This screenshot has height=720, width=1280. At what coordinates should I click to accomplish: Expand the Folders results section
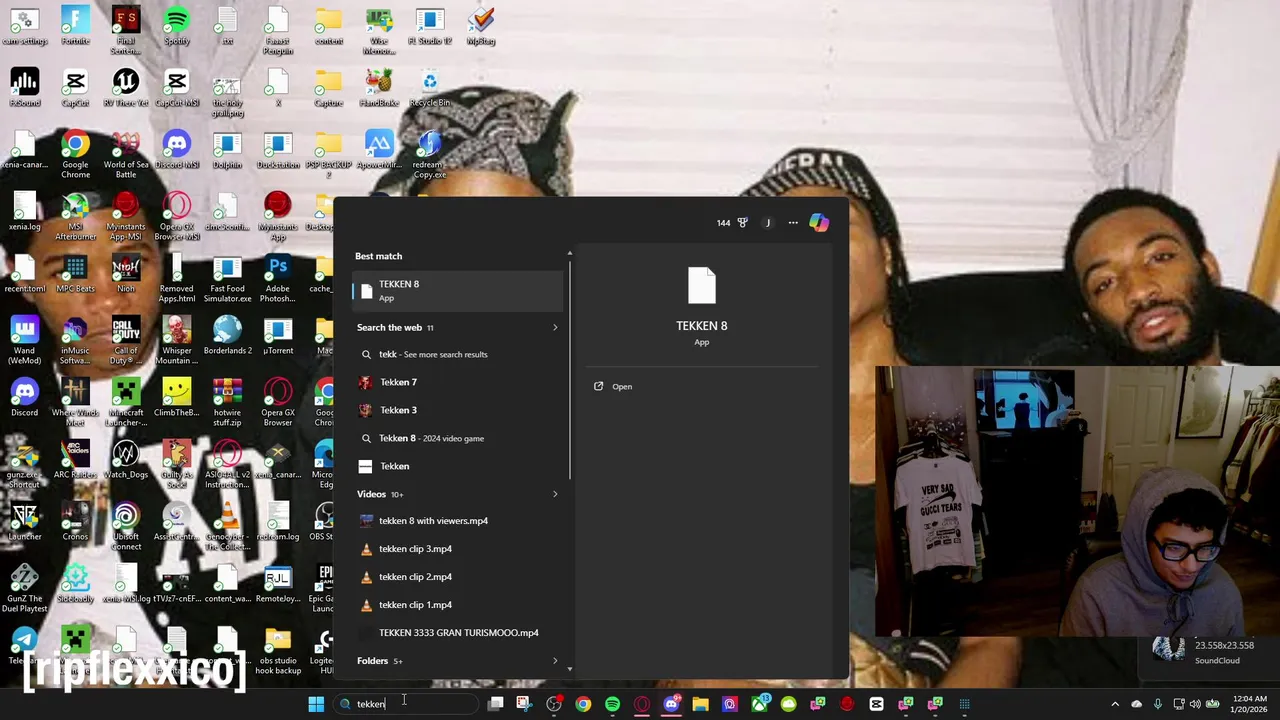tap(555, 661)
